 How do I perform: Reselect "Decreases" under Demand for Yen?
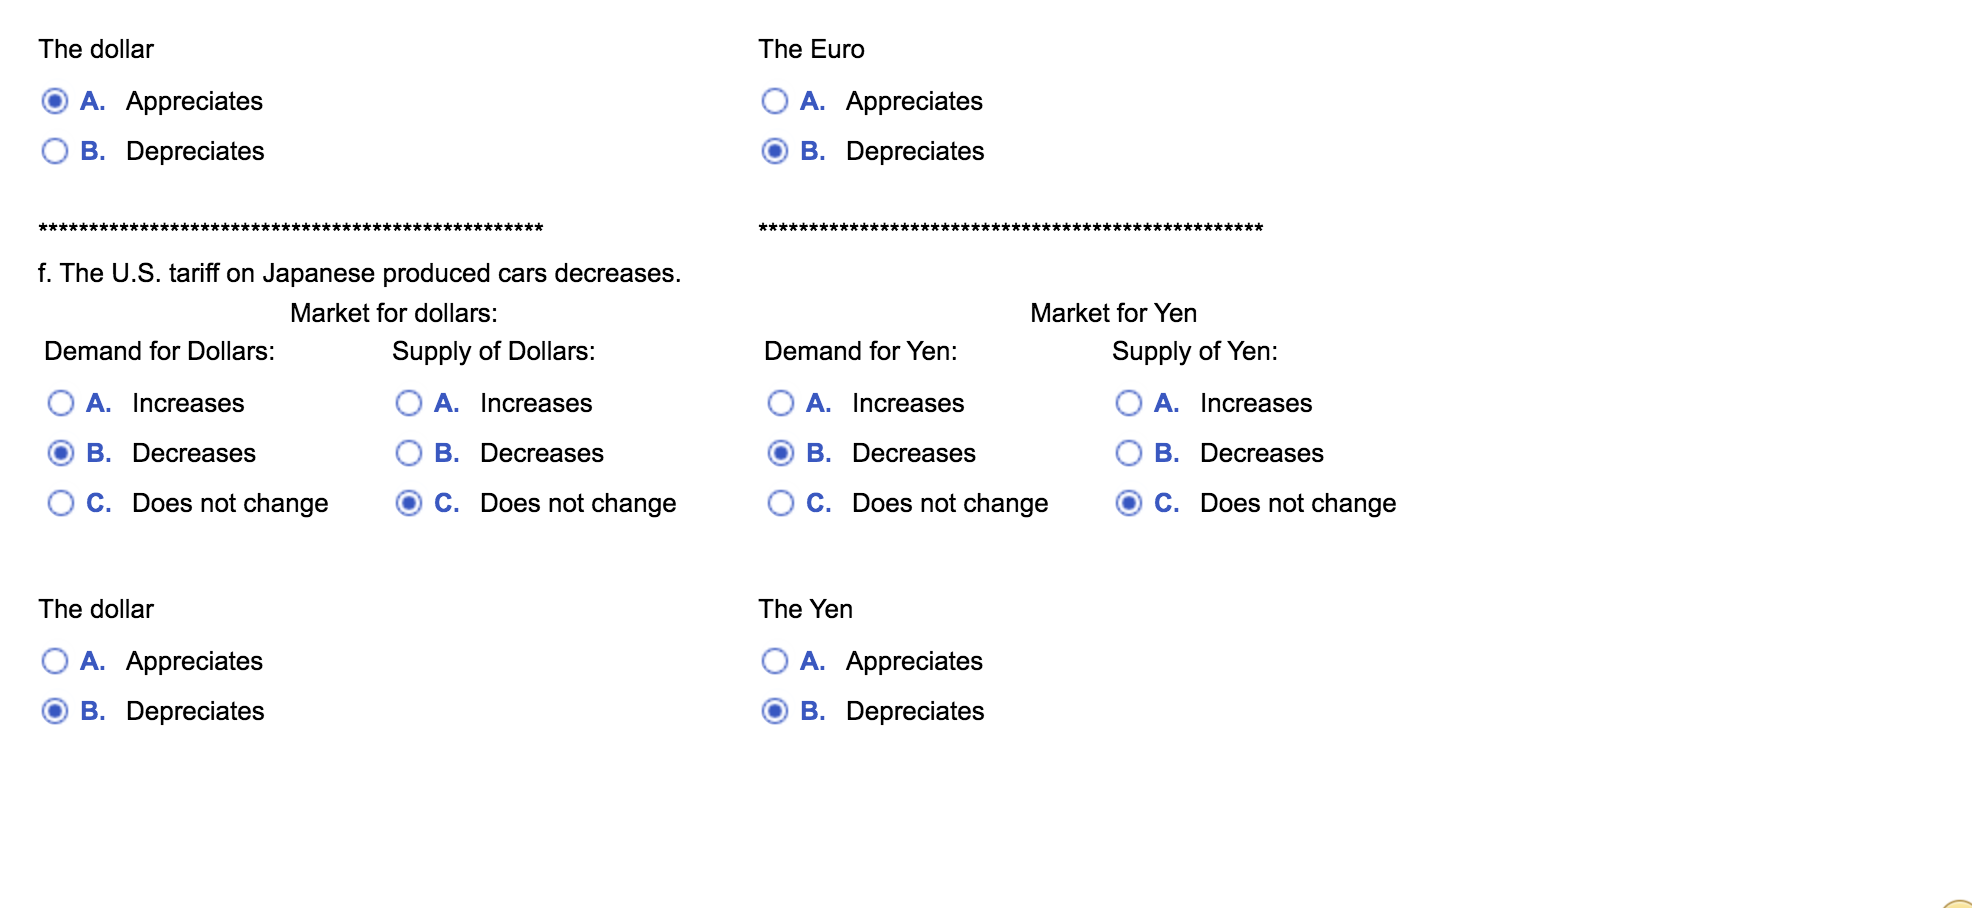click(781, 453)
